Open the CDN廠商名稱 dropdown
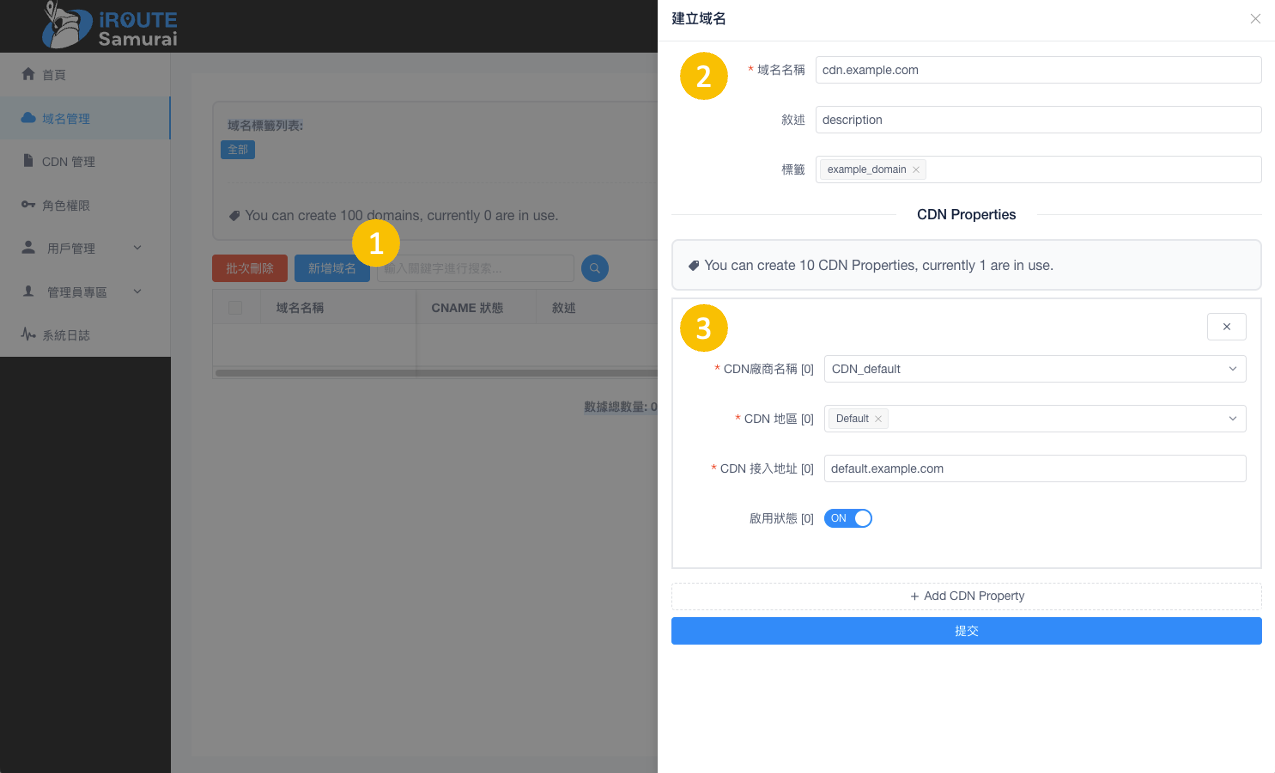 (1034, 369)
